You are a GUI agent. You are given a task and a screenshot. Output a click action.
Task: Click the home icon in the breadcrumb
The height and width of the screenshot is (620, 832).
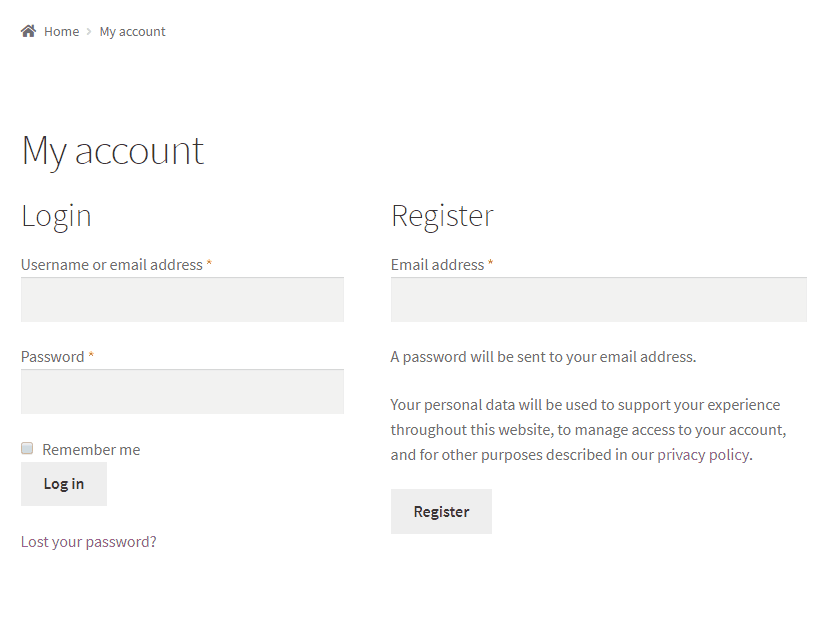click(x=28, y=30)
